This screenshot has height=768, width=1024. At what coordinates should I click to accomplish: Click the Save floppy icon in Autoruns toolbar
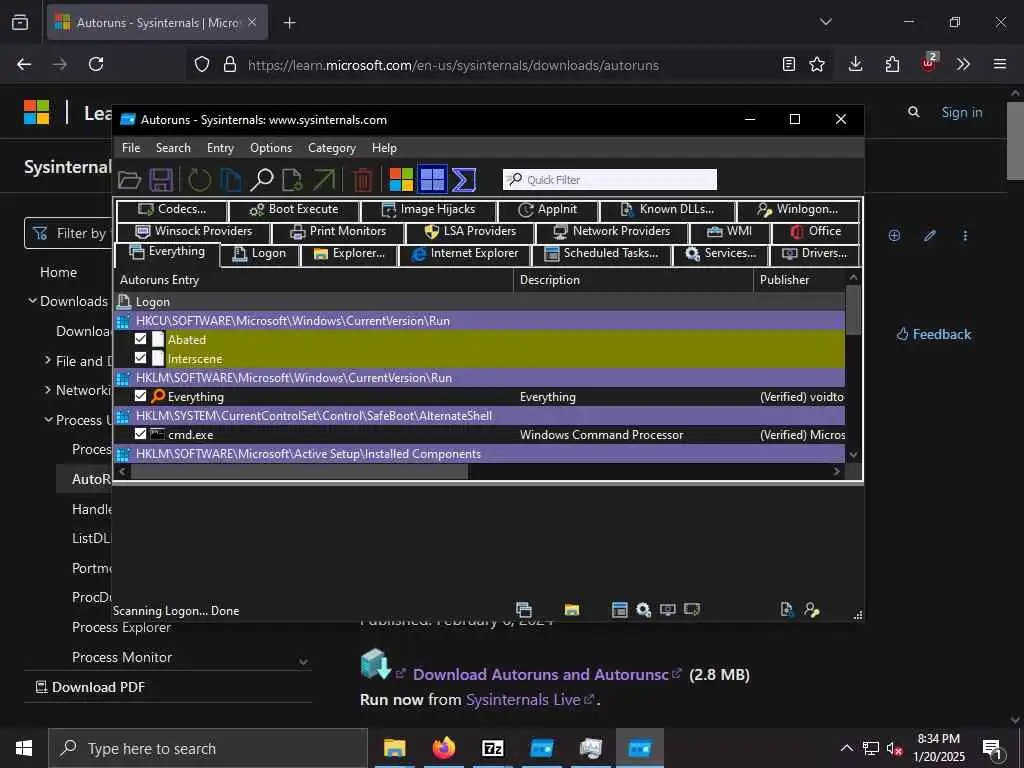tap(161, 180)
